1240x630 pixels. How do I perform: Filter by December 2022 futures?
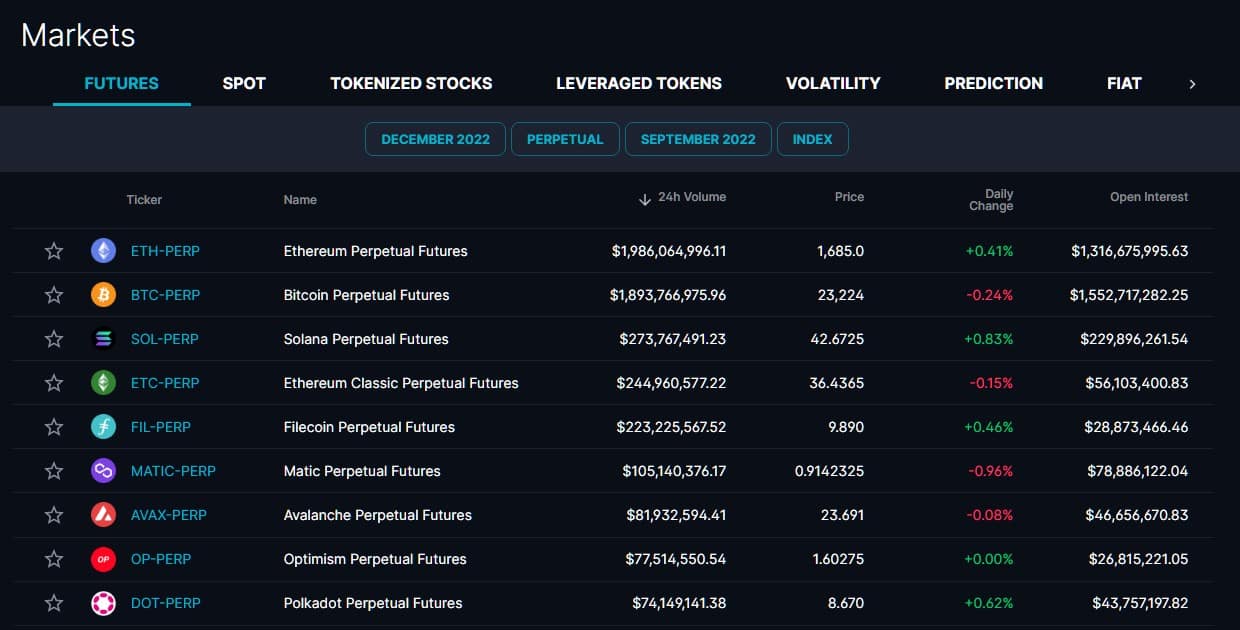436,139
